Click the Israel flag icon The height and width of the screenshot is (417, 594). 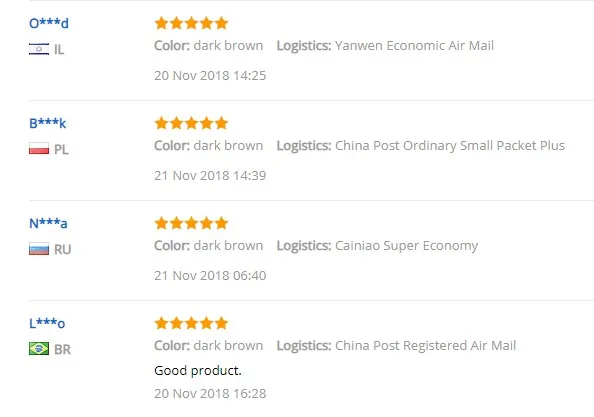[39, 49]
